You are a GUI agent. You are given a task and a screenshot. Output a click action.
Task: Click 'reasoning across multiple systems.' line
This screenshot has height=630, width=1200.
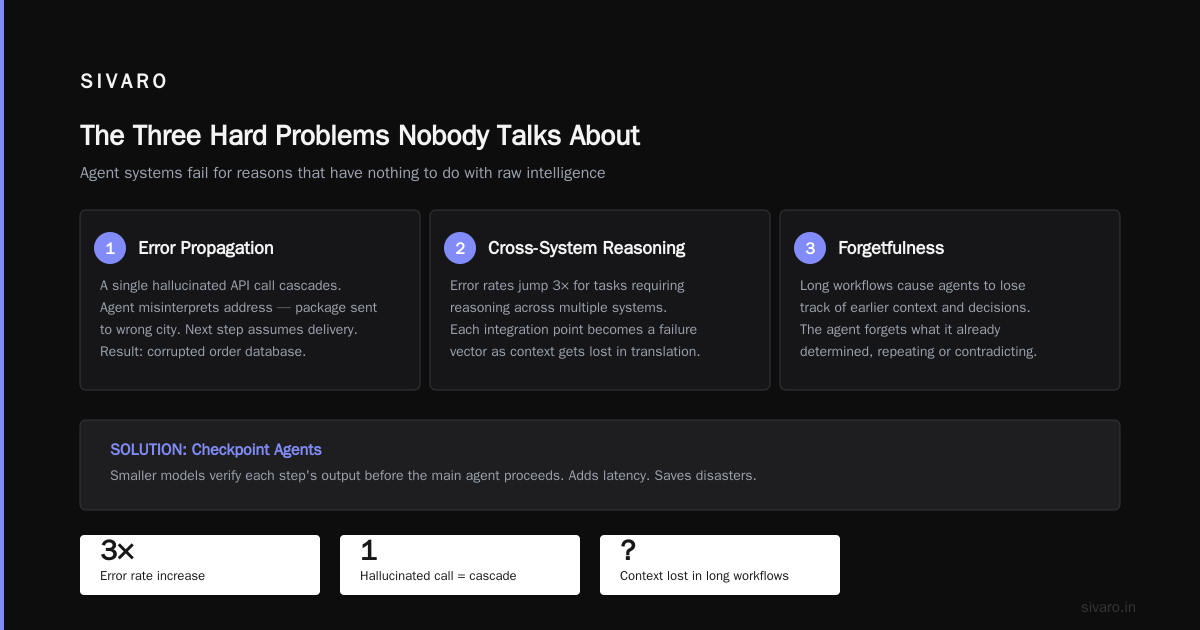click(558, 307)
